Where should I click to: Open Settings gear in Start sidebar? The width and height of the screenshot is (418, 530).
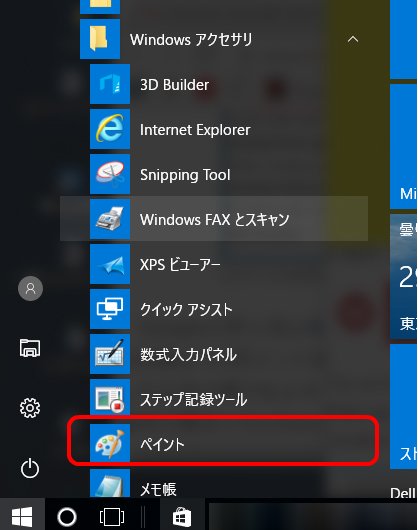pos(30,408)
